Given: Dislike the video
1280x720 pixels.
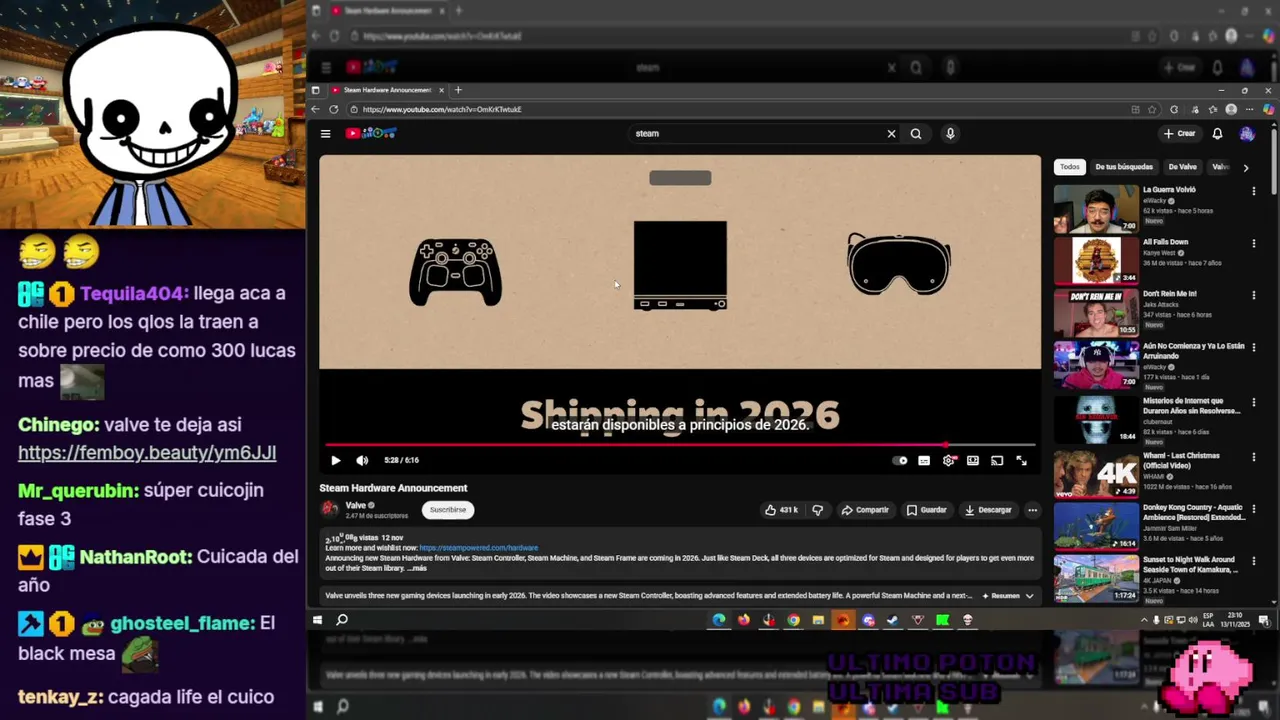Looking at the screenshot, I should tap(817, 510).
